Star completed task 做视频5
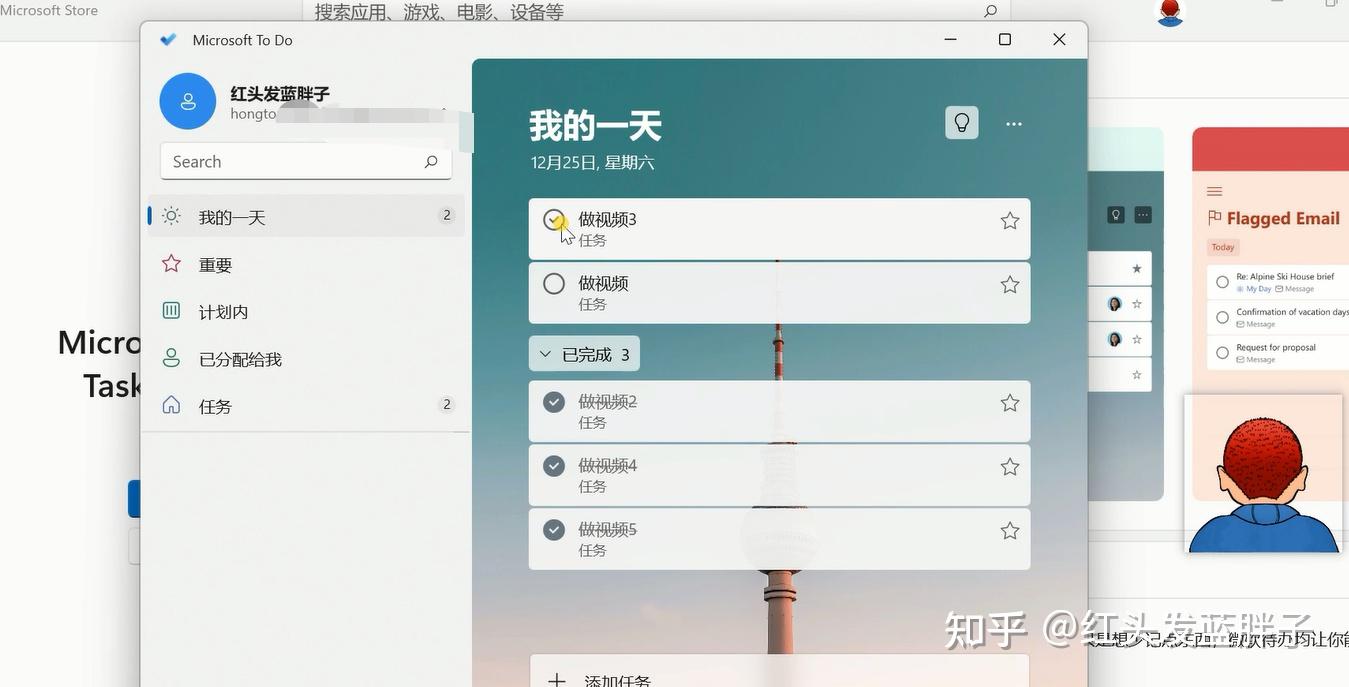The width and height of the screenshot is (1349, 687). (x=1010, y=531)
